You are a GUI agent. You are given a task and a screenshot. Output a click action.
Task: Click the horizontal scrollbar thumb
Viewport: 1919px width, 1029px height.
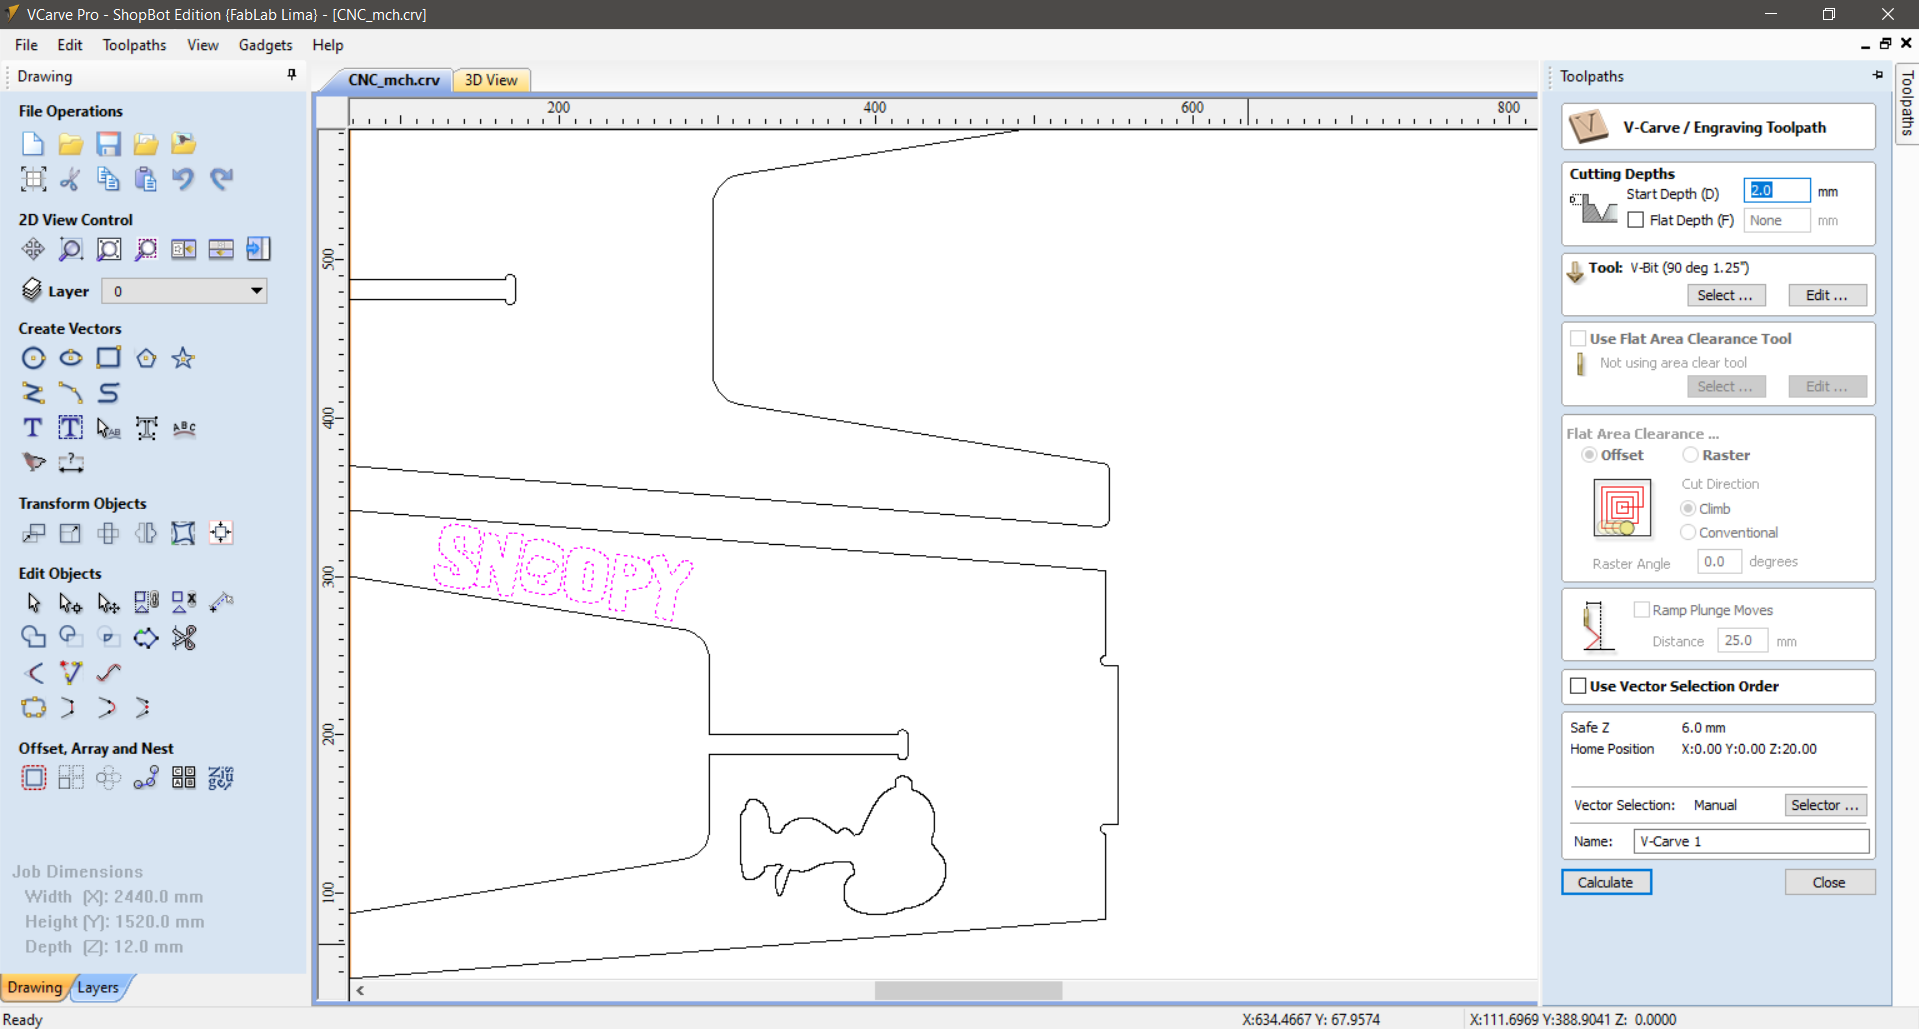(968, 990)
